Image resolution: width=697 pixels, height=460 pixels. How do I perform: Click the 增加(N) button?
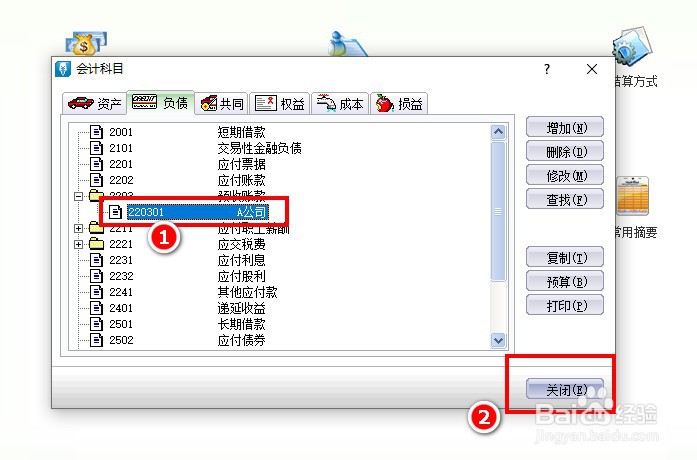point(565,128)
